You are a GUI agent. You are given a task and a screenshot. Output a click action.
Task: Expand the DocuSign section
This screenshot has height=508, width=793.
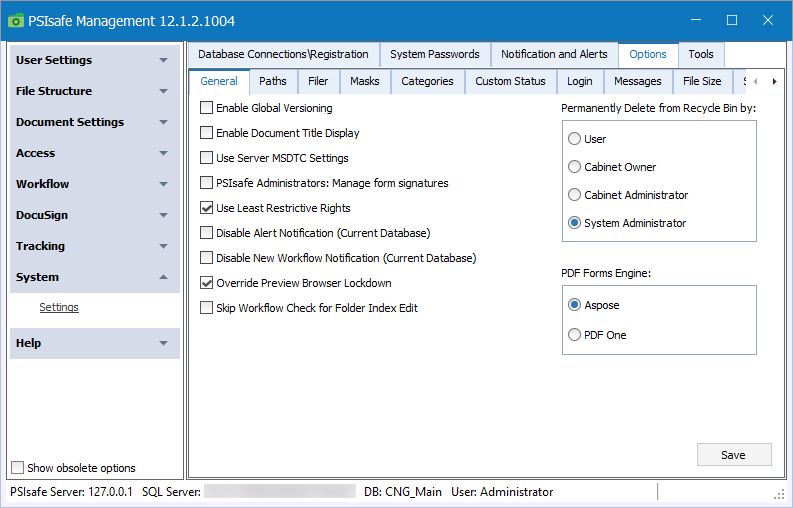point(95,215)
